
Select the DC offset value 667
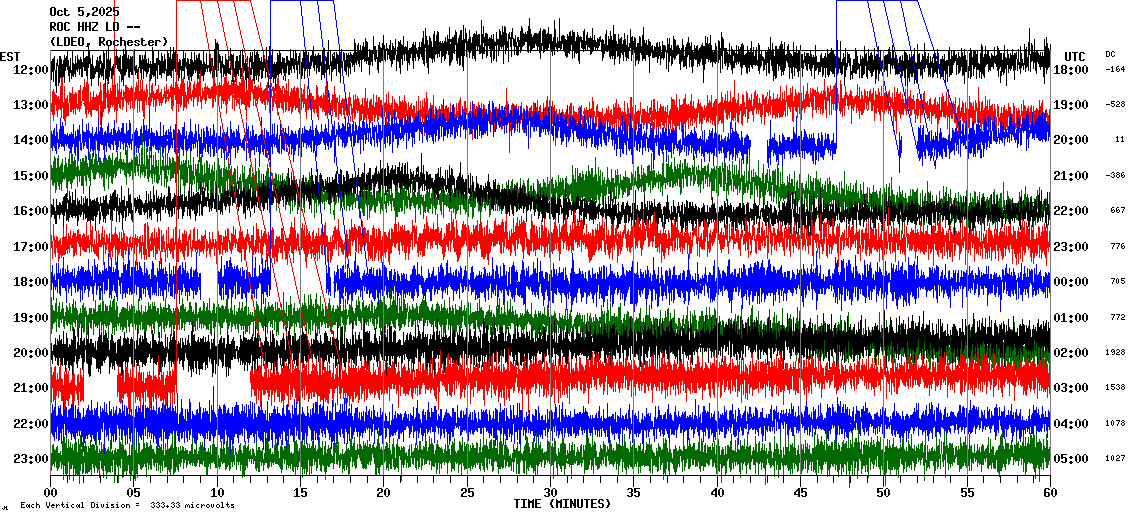pos(1117,211)
